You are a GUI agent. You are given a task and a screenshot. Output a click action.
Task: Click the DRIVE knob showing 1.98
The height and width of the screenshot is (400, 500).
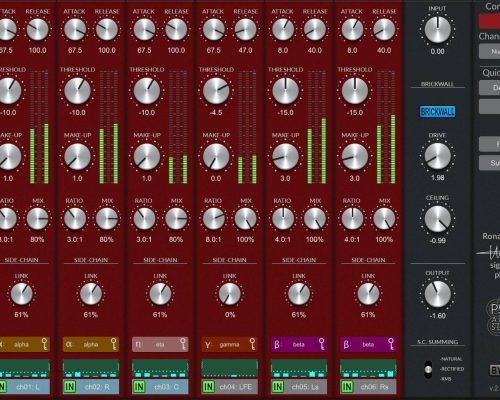pyautogui.click(x=437, y=156)
